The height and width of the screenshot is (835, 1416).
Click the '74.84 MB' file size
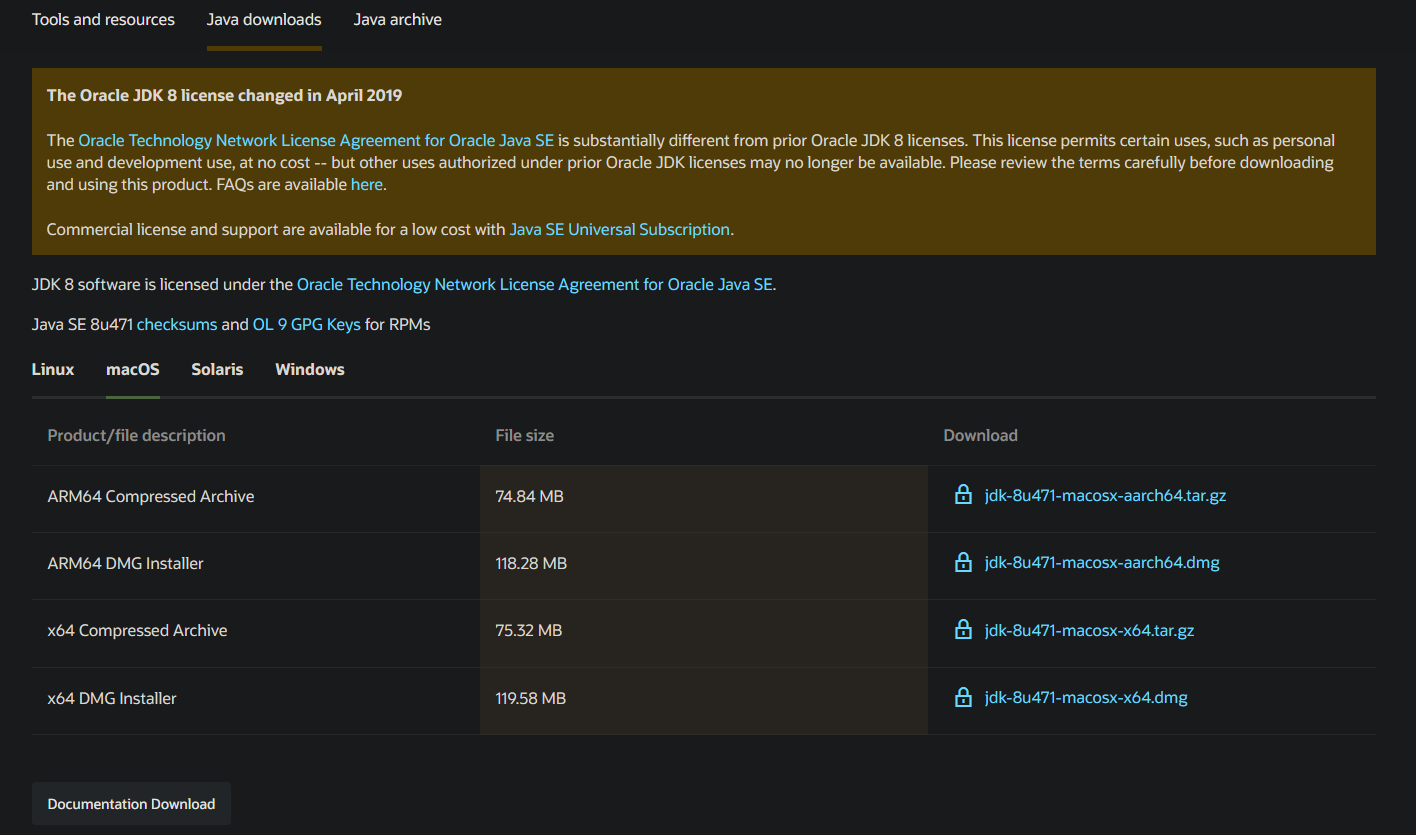[530, 497]
